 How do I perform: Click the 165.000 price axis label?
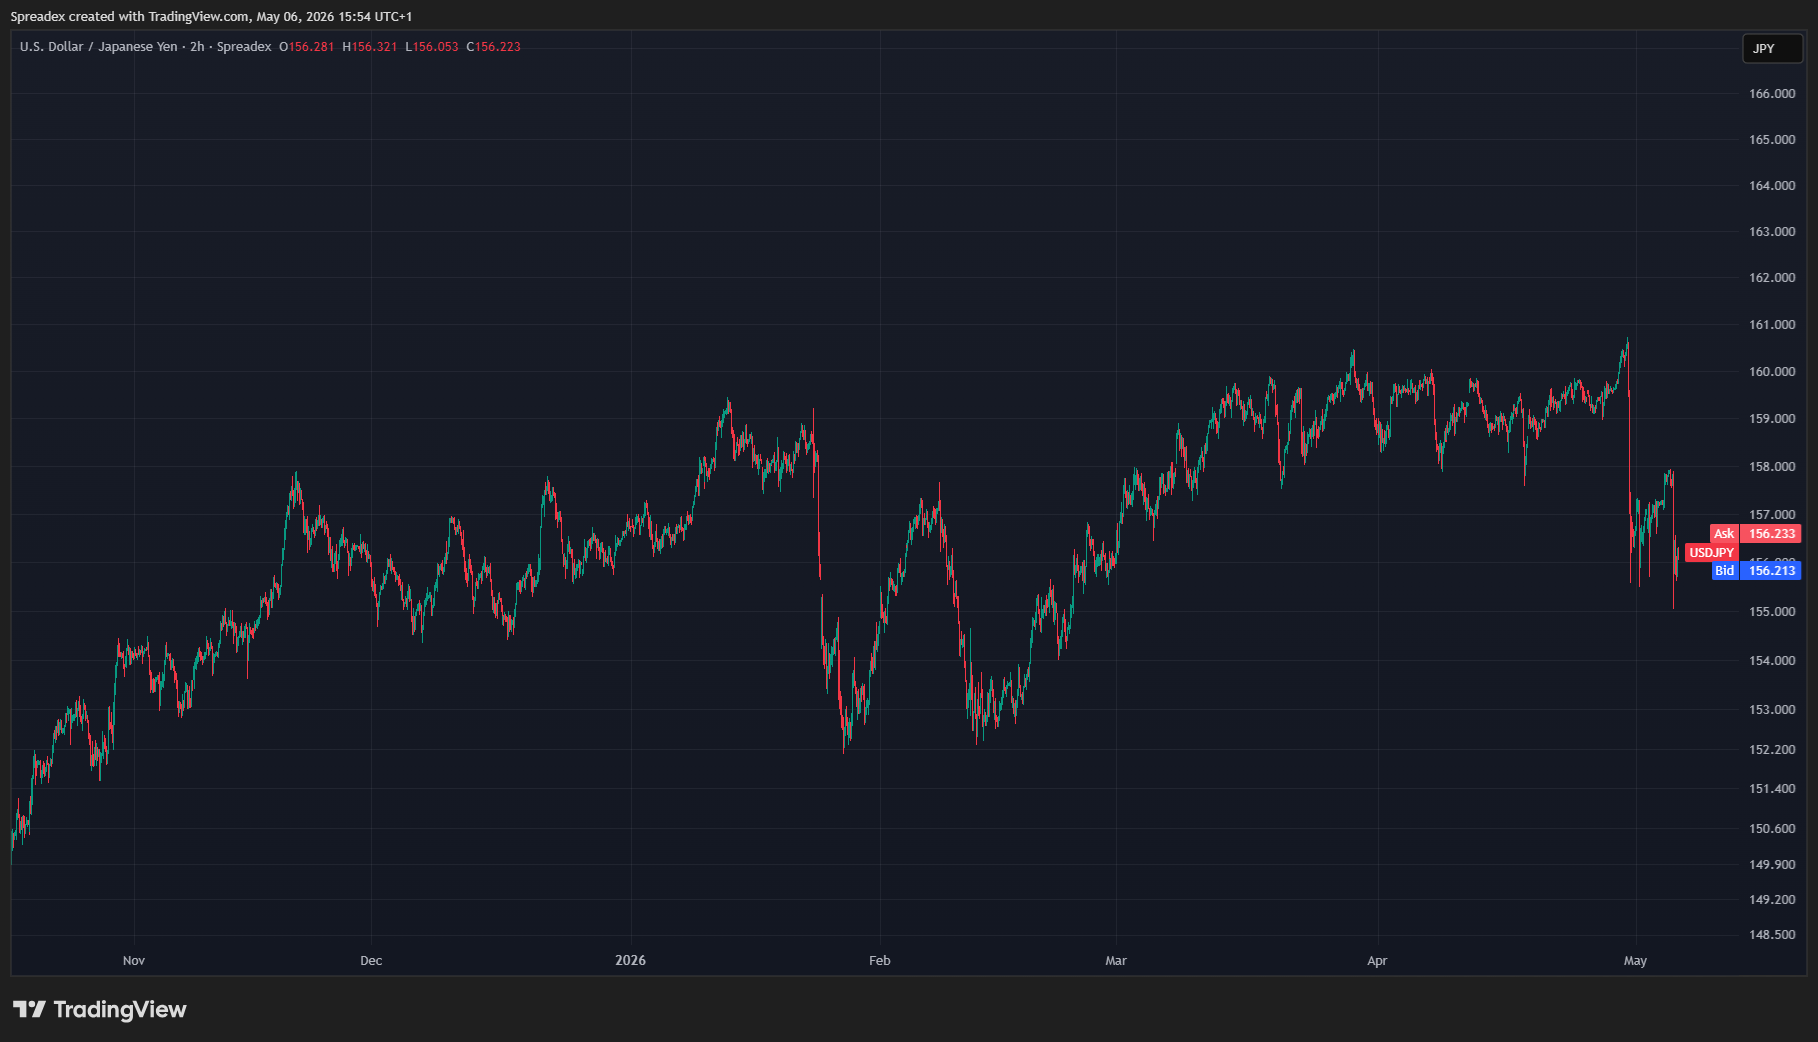1772,140
